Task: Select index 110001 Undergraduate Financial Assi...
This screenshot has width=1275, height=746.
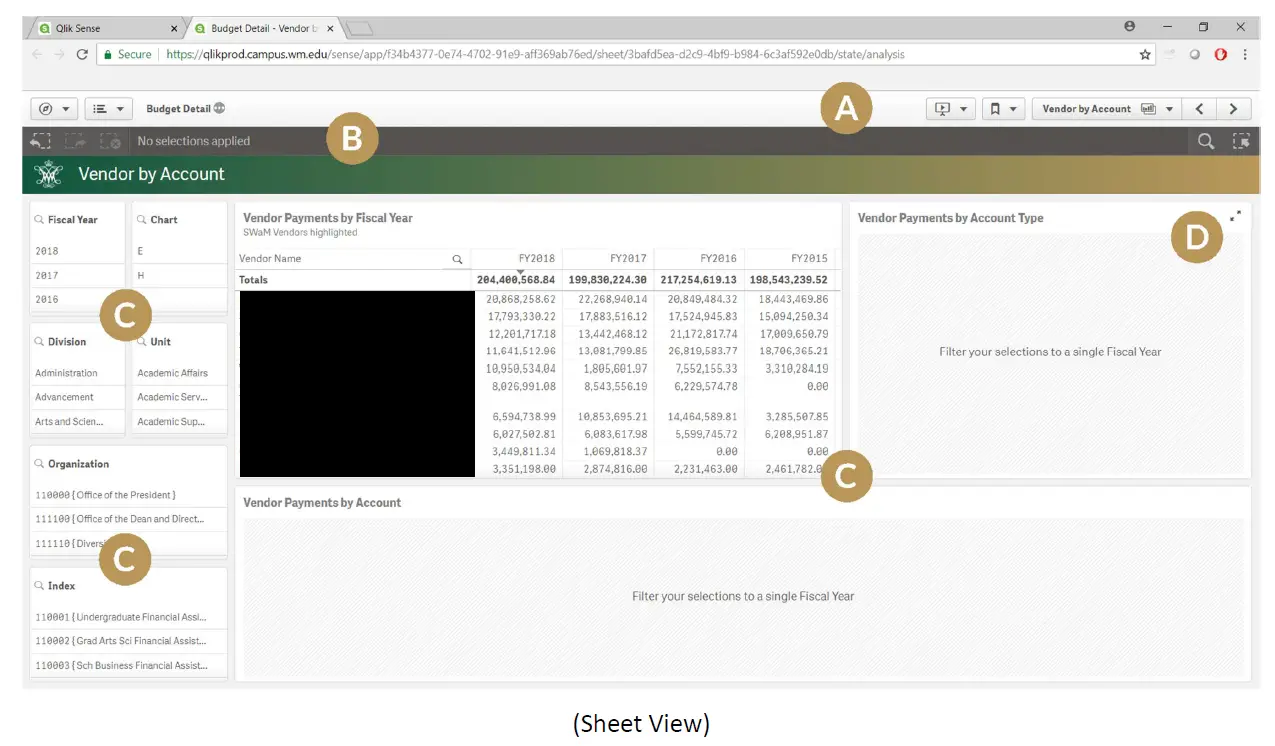Action: coord(129,617)
